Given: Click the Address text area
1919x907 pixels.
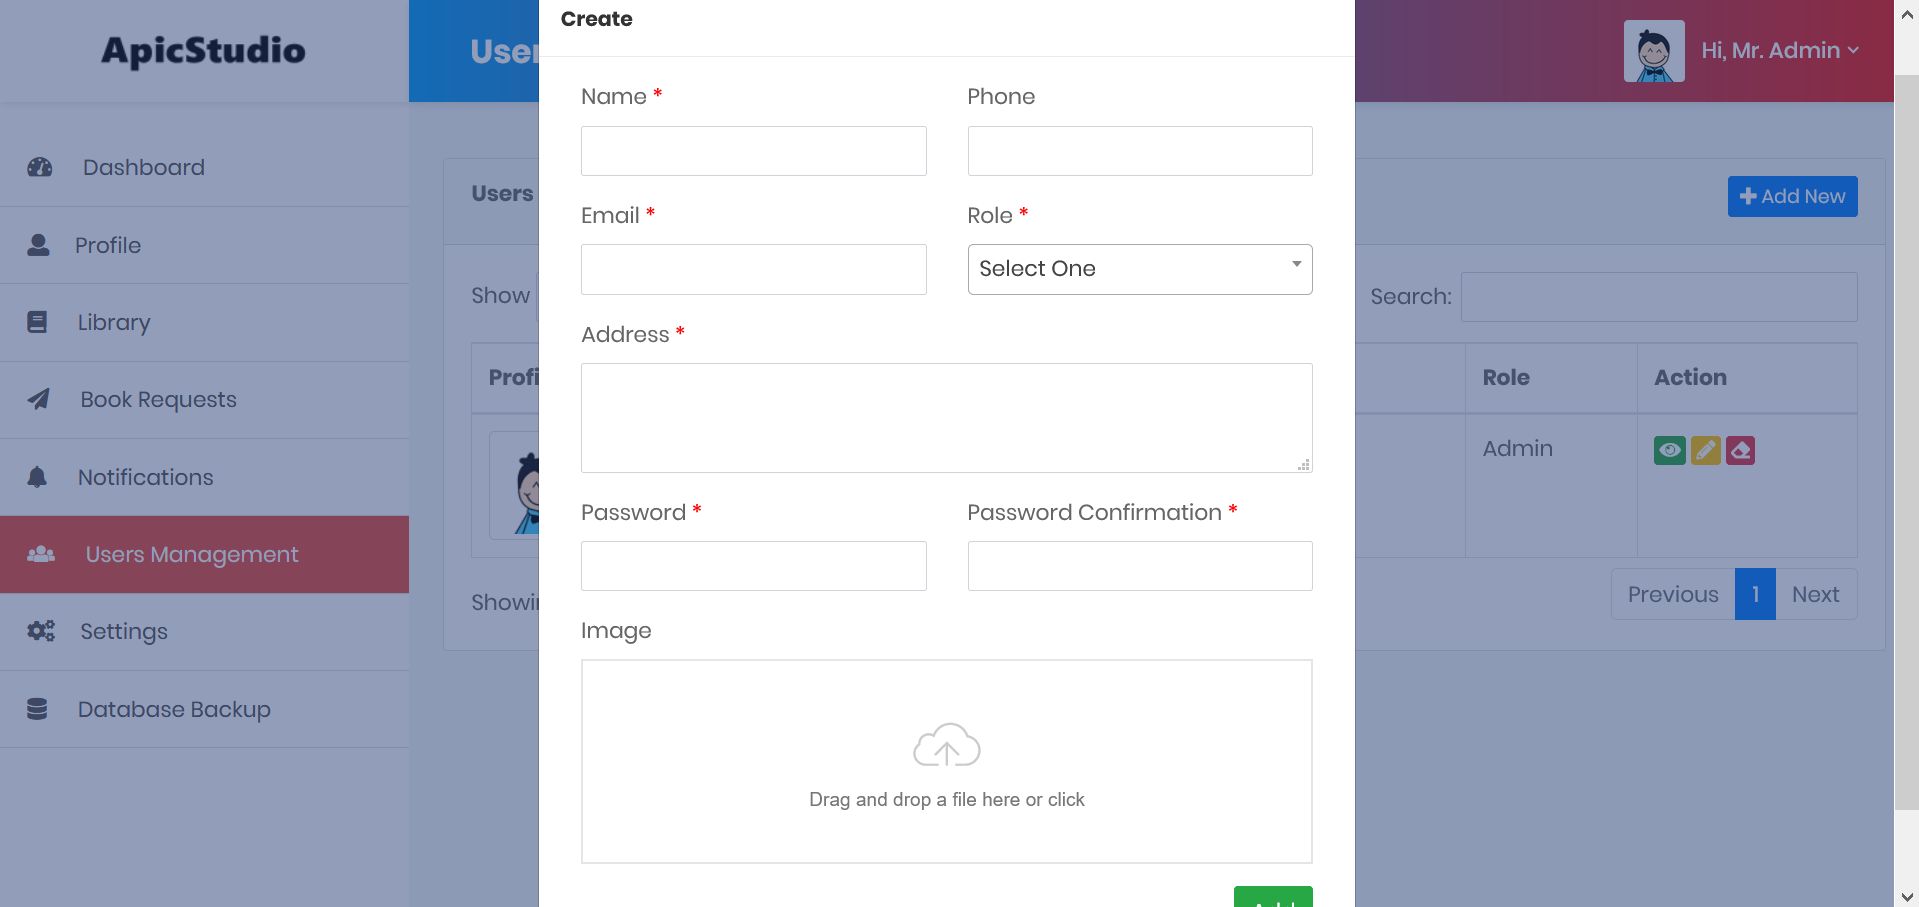Looking at the screenshot, I should tap(946, 417).
